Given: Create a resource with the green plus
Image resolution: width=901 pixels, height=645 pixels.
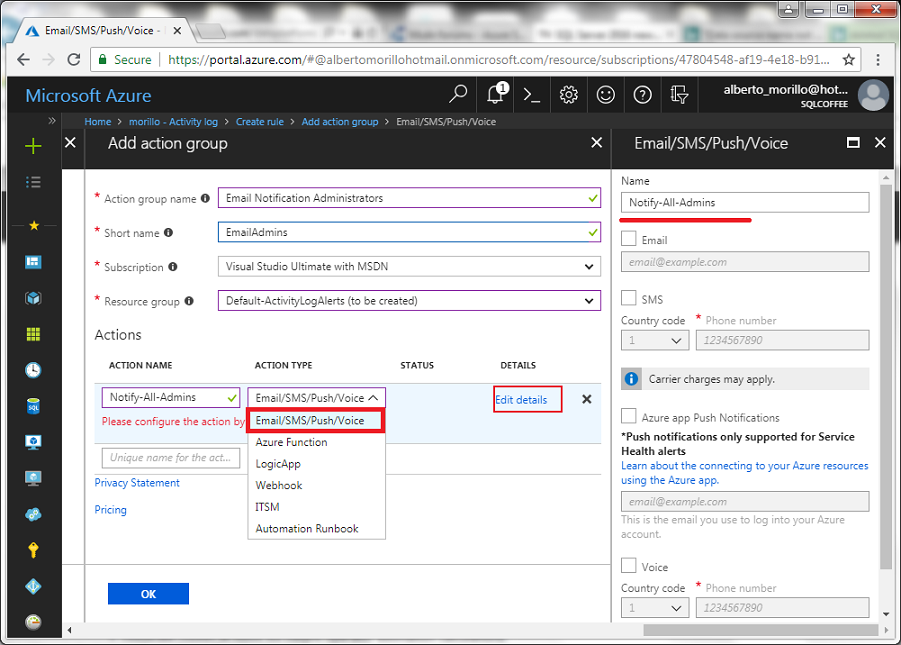Looking at the screenshot, I should (33, 146).
